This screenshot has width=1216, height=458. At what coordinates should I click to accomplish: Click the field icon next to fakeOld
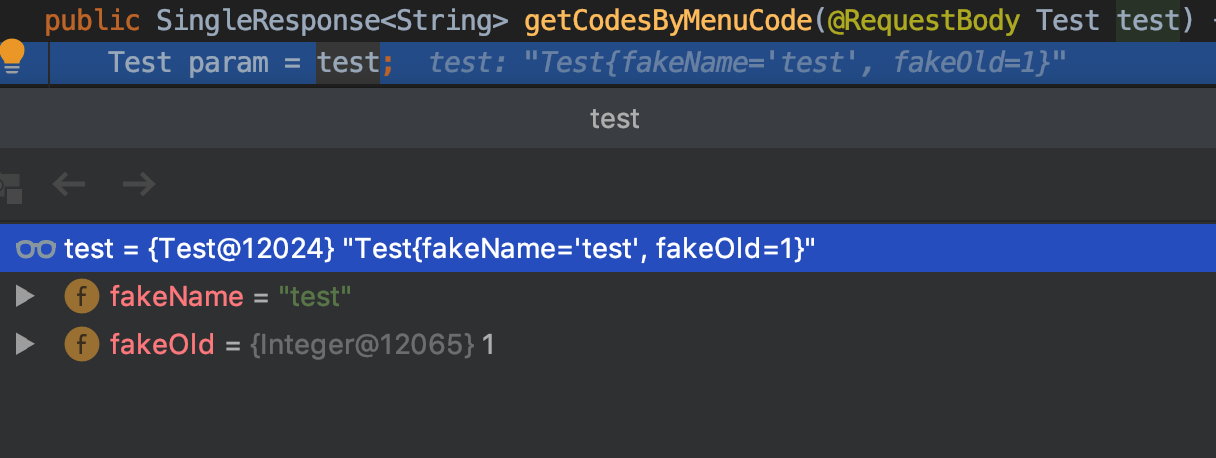tap(81, 345)
